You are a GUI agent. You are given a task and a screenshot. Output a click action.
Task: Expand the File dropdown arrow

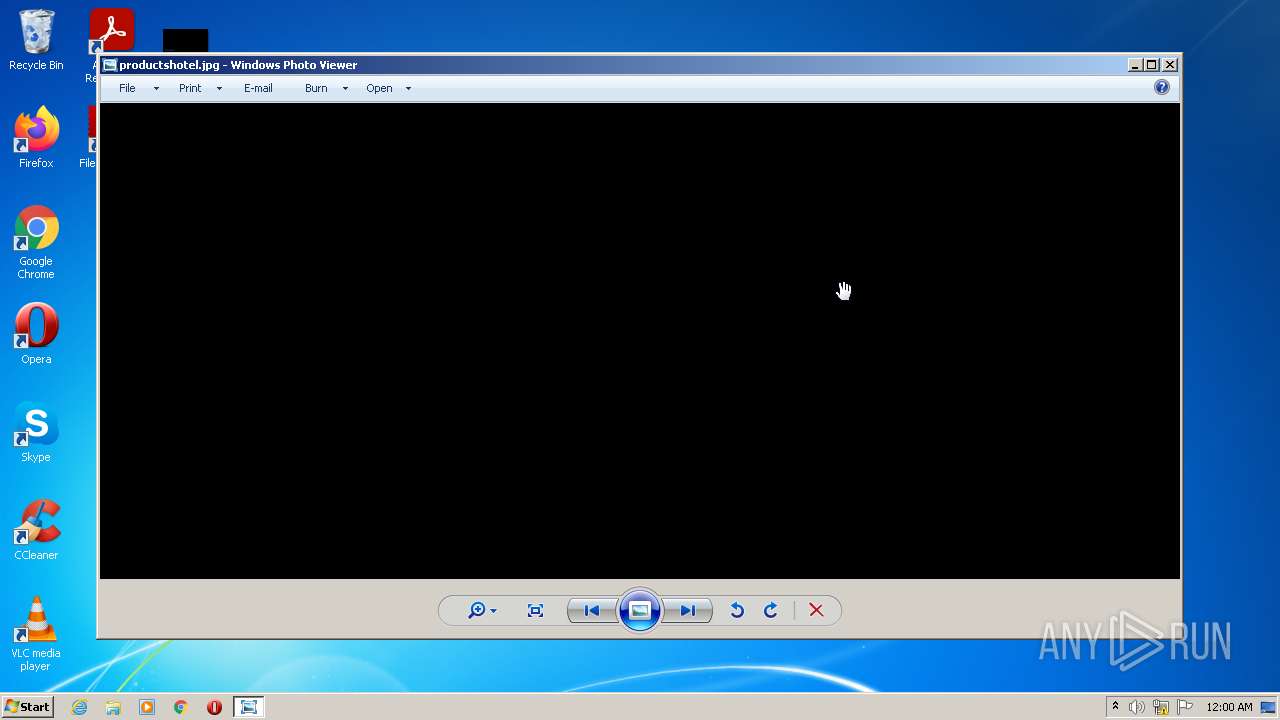tap(156, 89)
